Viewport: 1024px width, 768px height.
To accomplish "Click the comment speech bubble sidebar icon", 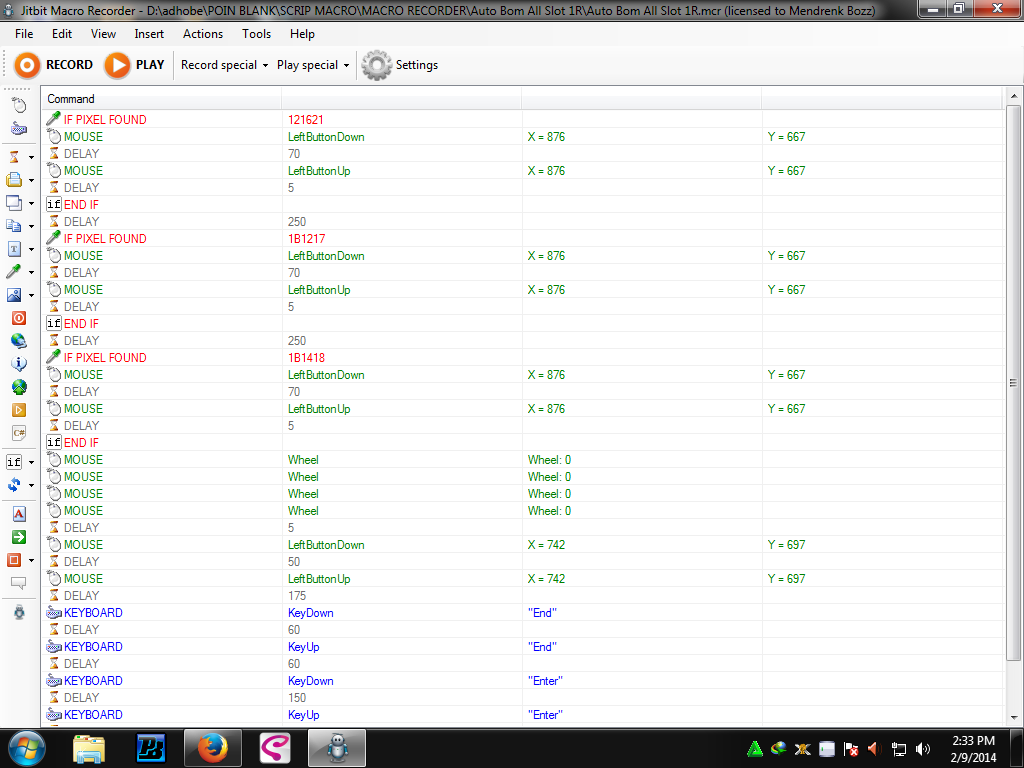I will [x=19, y=583].
